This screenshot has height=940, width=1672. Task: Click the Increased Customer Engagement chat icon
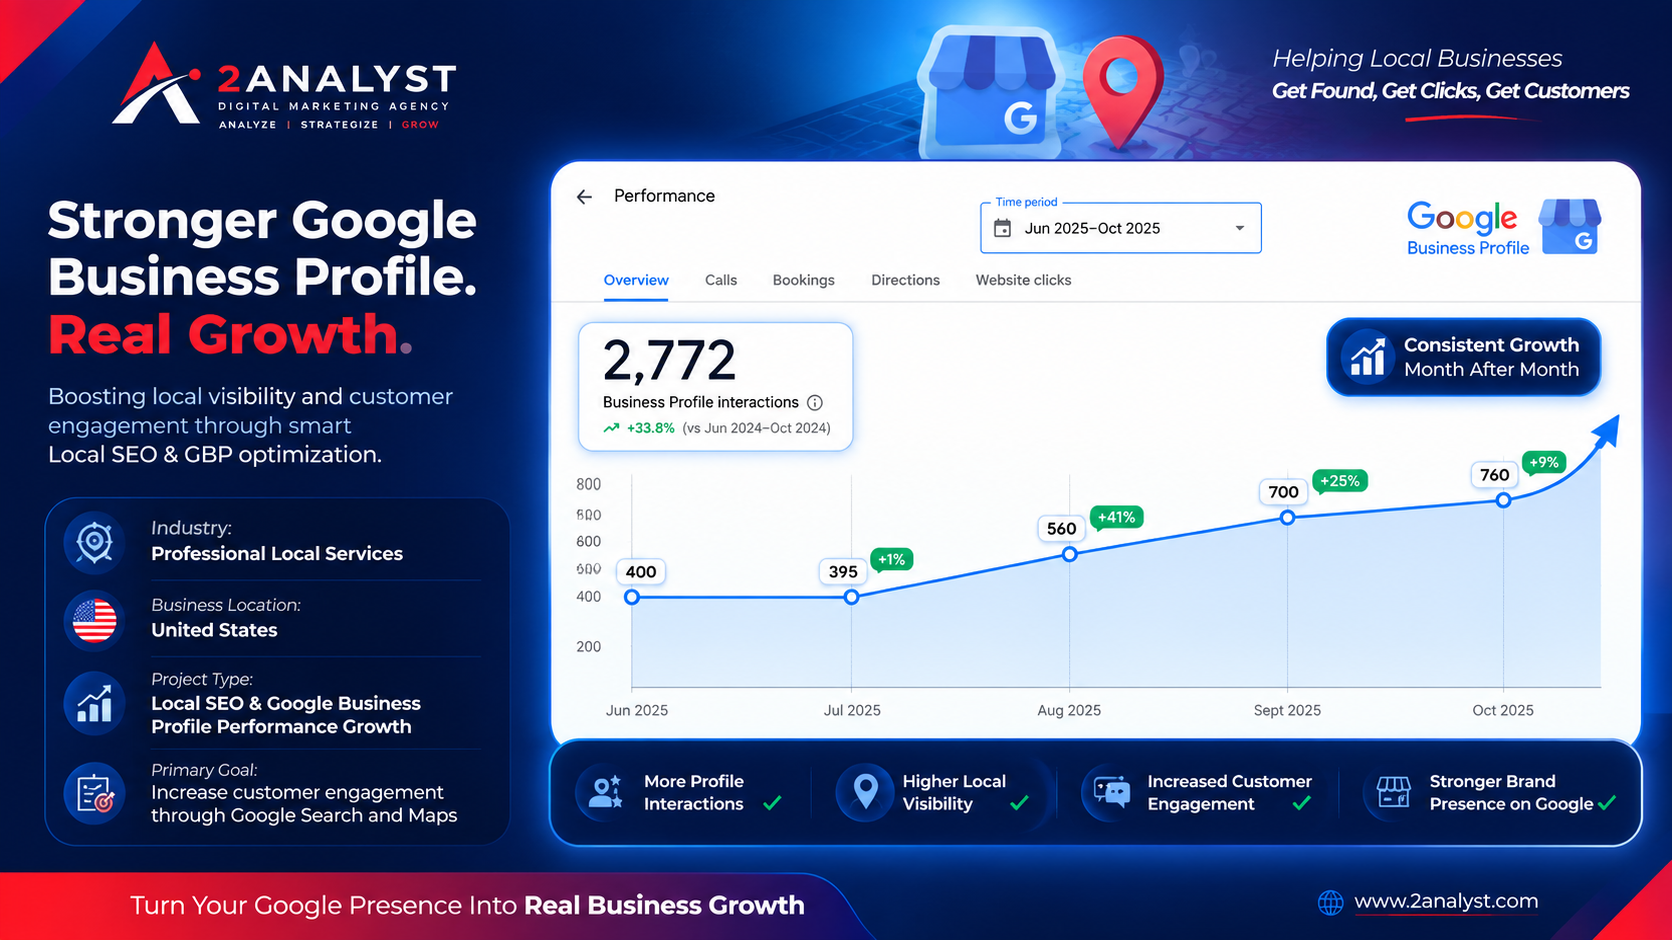pyautogui.click(x=1111, y=792)
